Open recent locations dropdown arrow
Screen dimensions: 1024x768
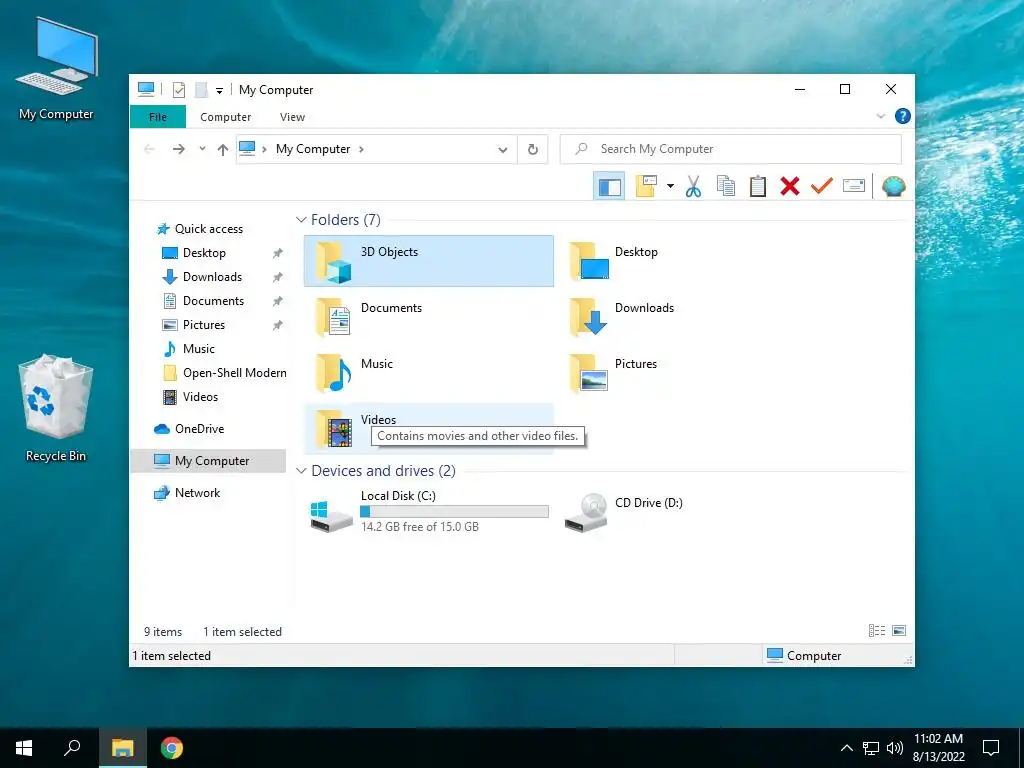click(x=202, y=149)
